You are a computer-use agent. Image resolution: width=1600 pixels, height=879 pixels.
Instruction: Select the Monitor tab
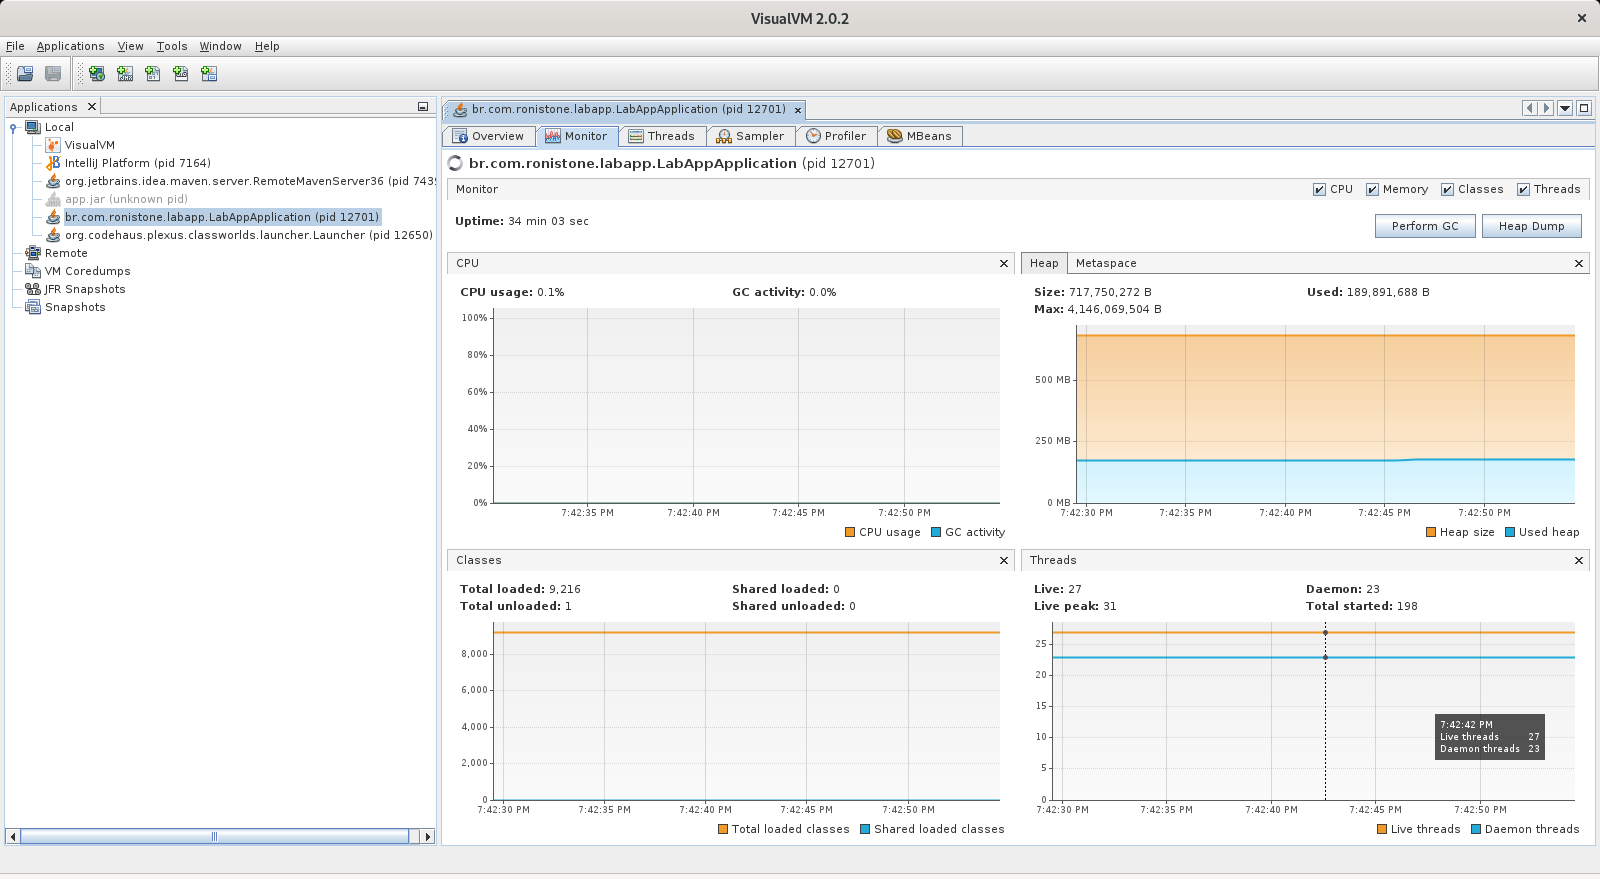pyautogui.click(x=577, y=136)
